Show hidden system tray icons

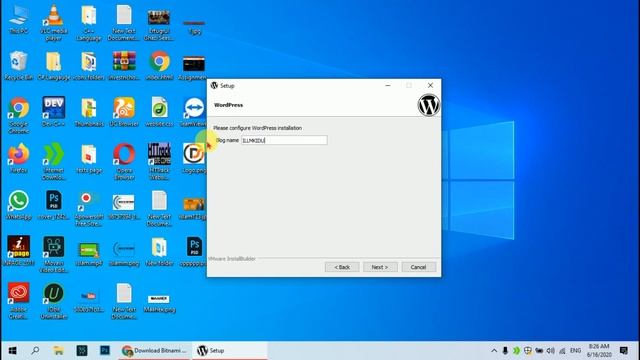click(x=494, y=351)
